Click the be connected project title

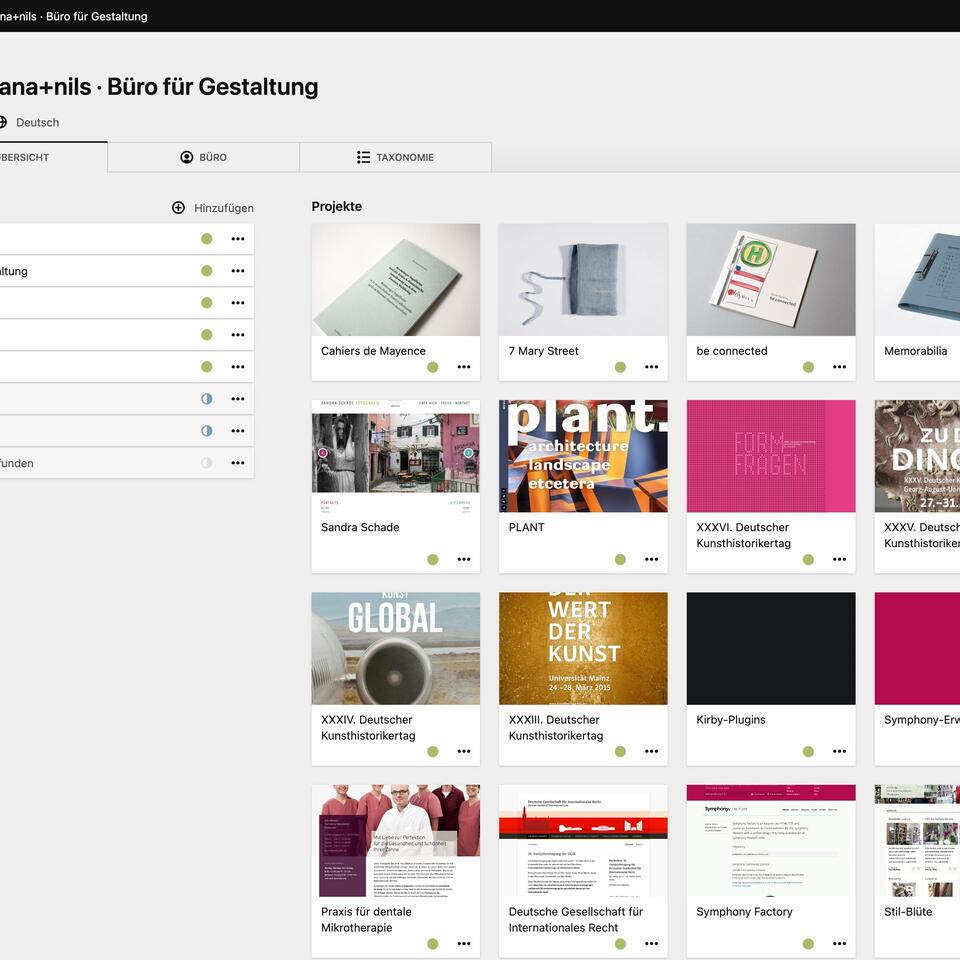click(732, 351)
